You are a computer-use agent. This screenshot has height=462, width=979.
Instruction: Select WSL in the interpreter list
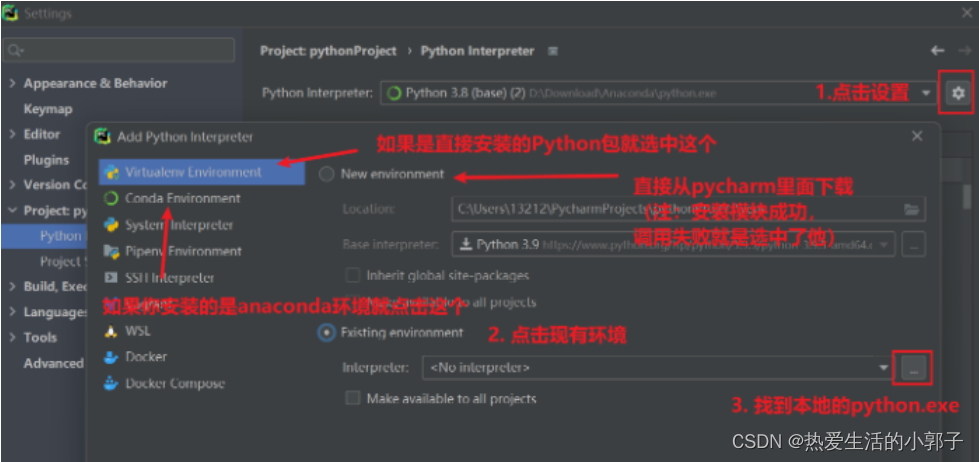137,331
